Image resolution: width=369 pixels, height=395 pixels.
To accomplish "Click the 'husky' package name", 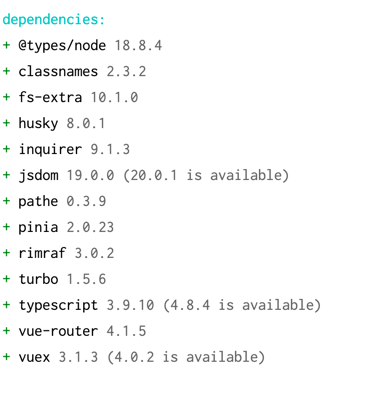I will (x=38, y=124).
